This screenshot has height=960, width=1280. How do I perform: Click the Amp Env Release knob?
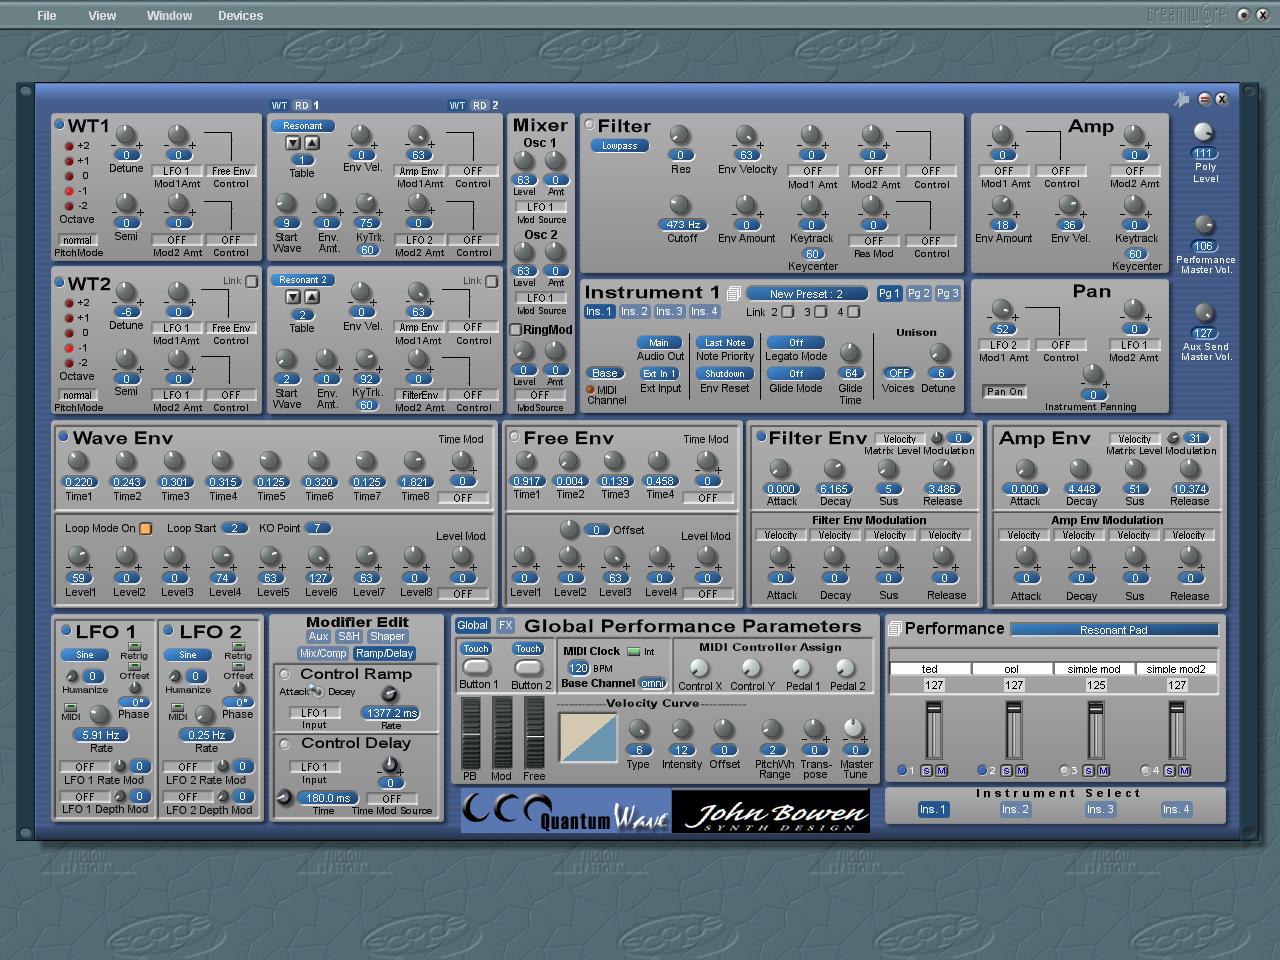tap(1189, 469)
